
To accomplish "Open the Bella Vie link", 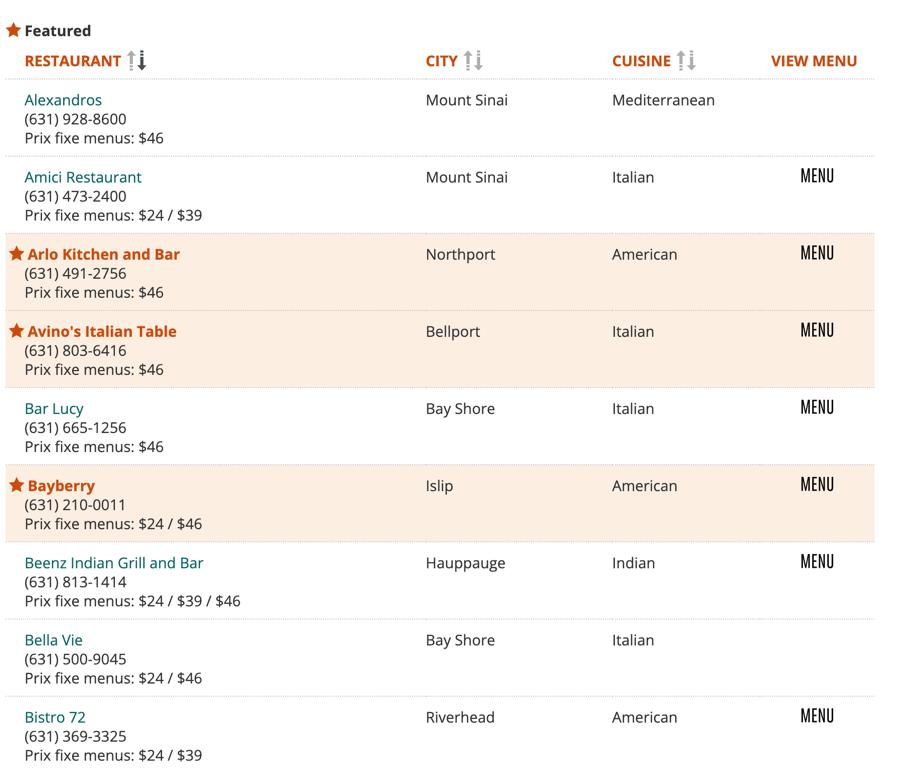I will pos(54,640).
